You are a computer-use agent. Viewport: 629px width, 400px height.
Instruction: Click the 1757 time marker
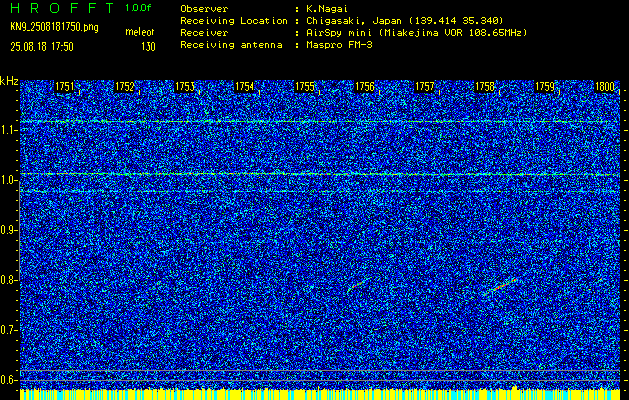pyautogui.click(x=424, y=87)
